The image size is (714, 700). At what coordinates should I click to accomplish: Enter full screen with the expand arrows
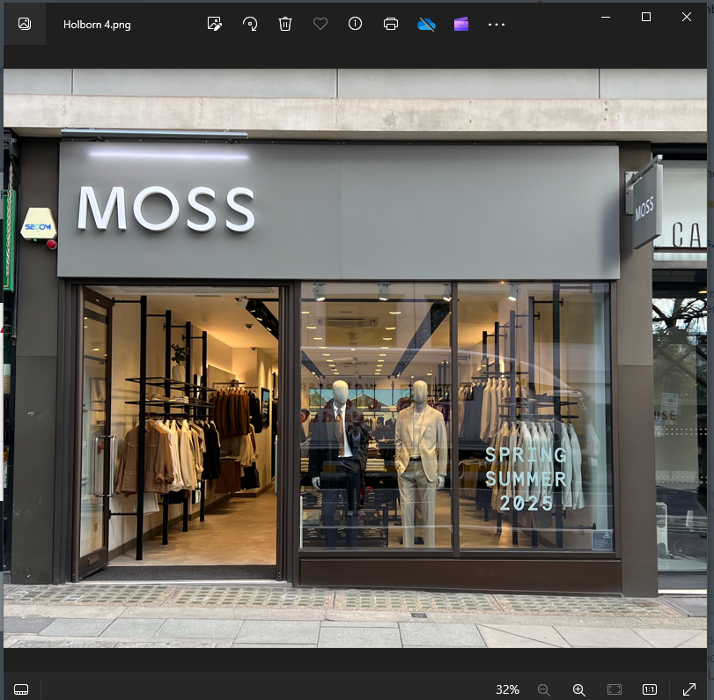click(x=689, y=689)
